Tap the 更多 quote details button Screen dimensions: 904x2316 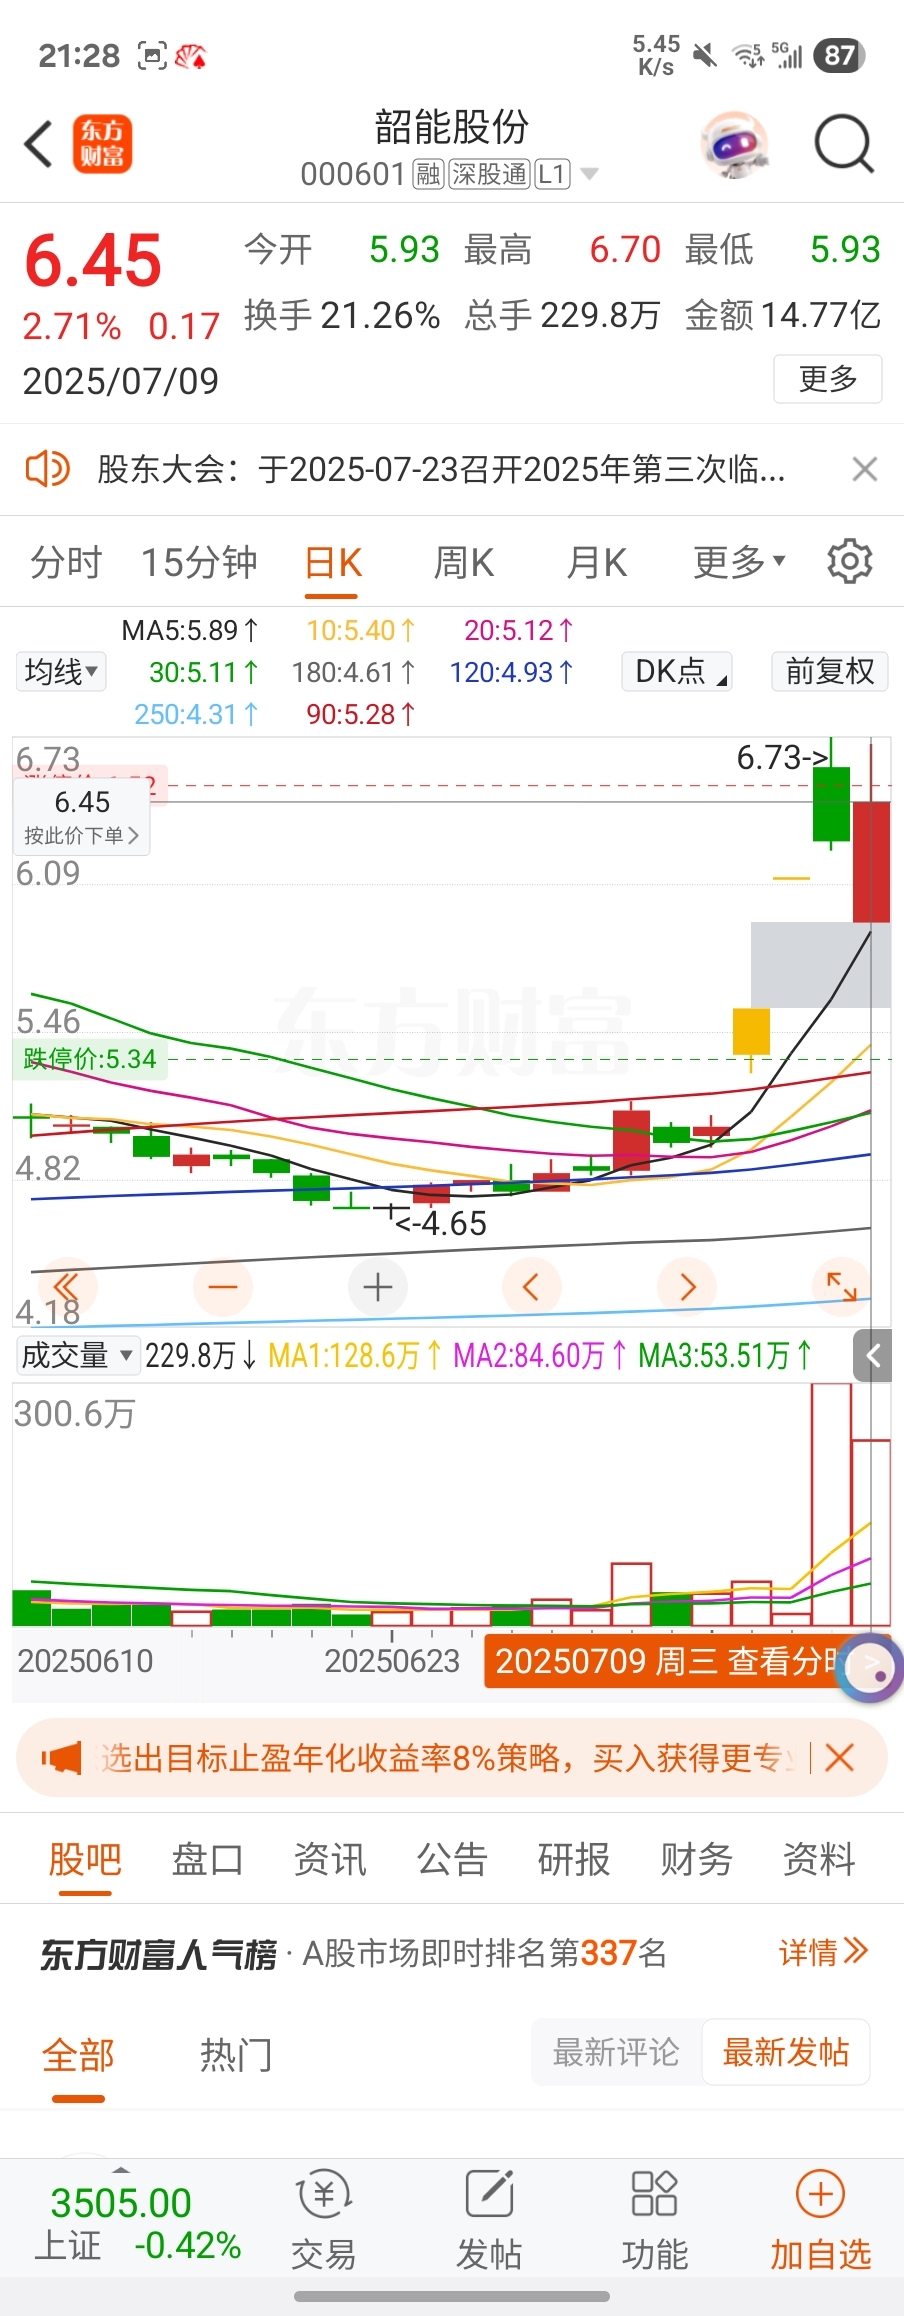828,379
